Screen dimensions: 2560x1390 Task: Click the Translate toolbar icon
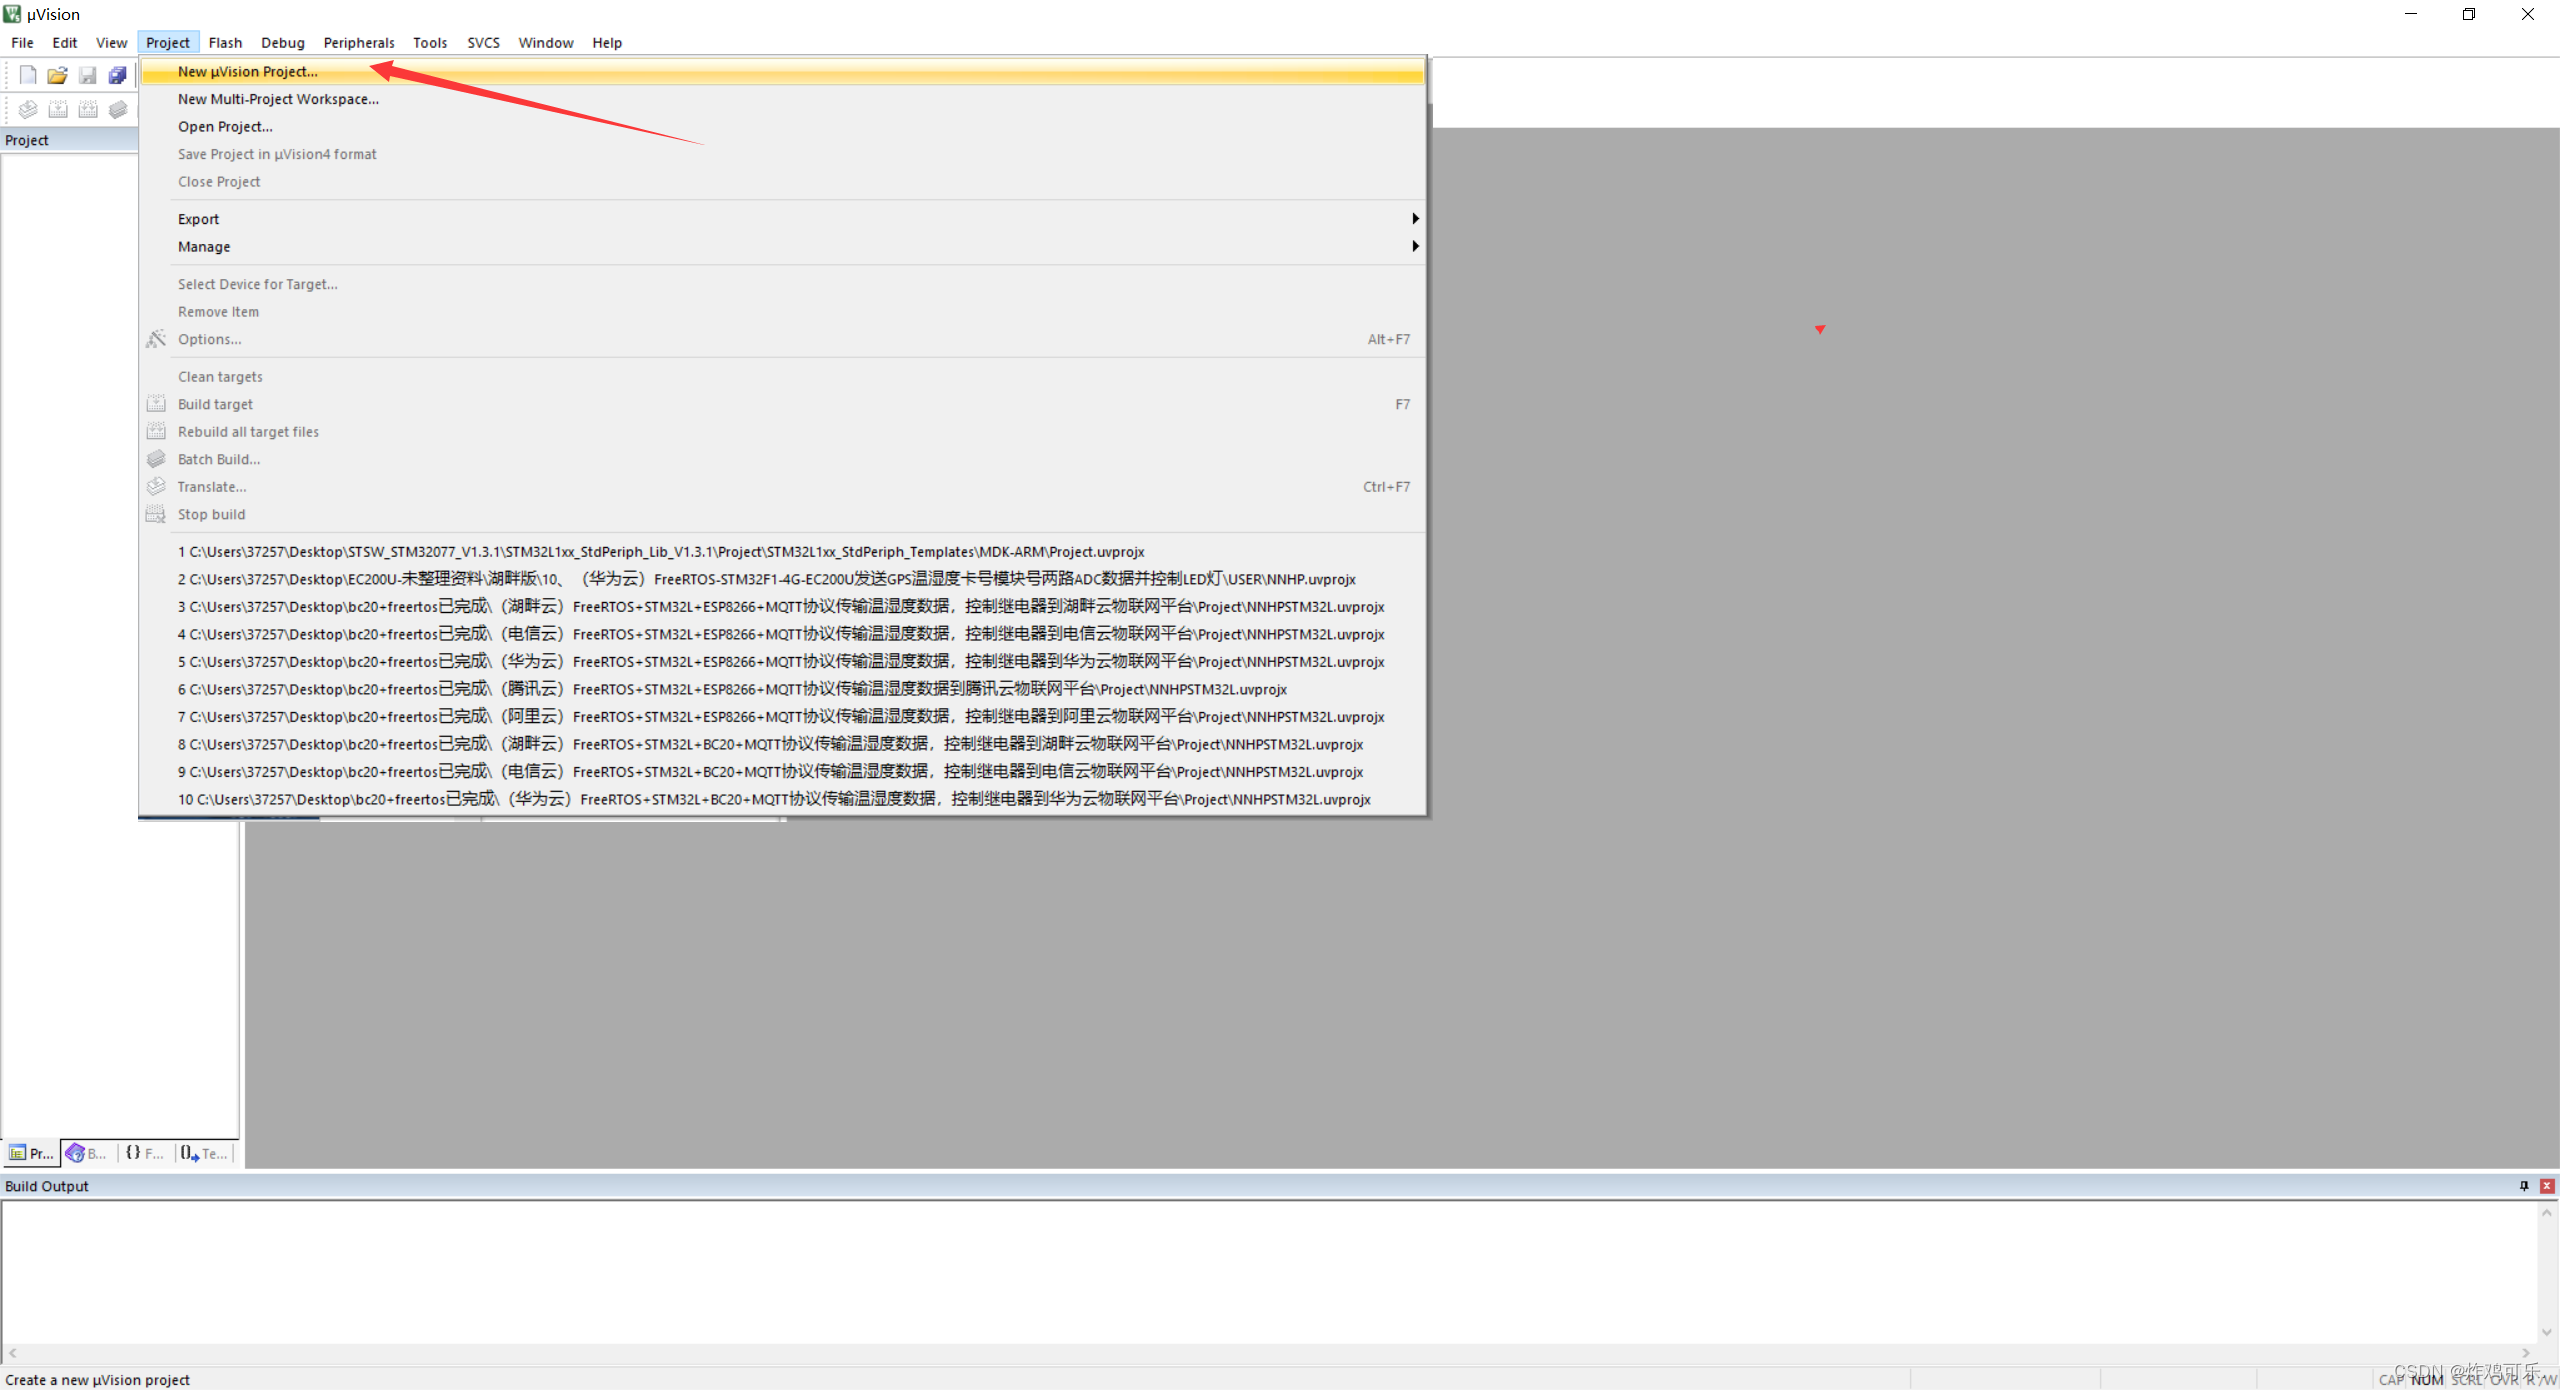pyautogui.click(x=28, y=109)
